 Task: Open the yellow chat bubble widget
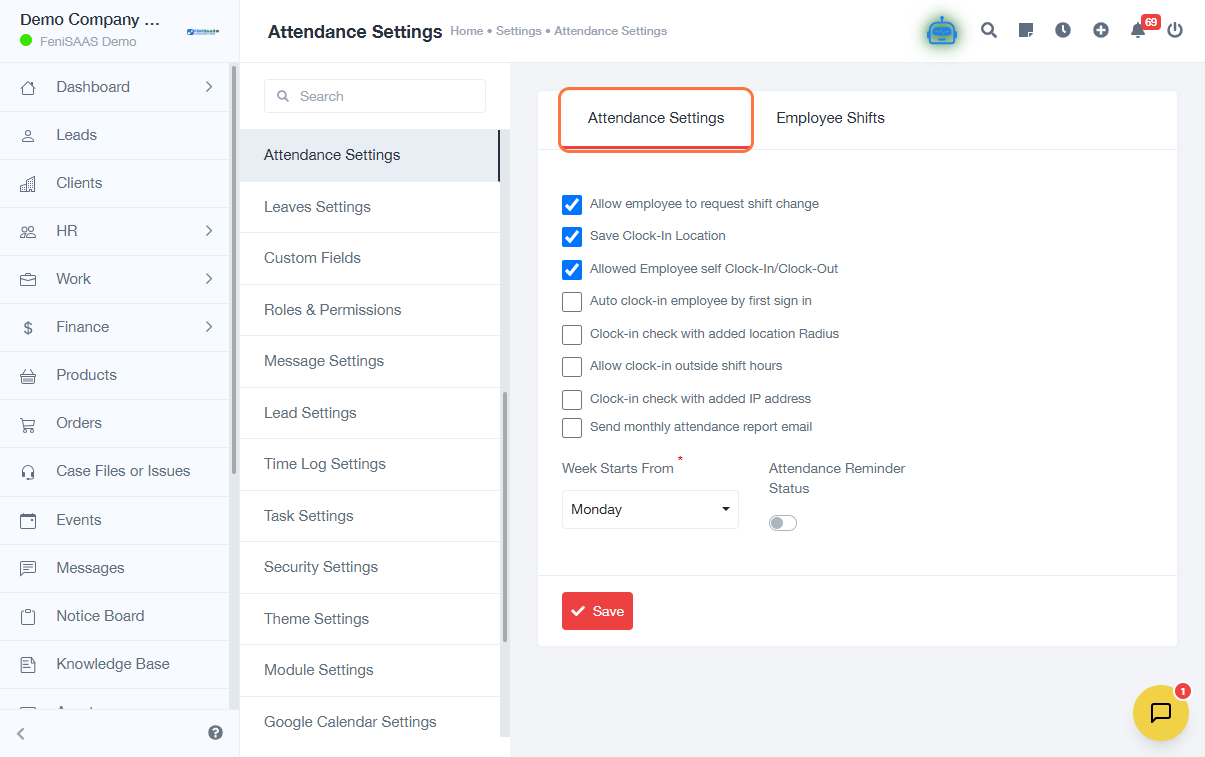point(1160,713)
